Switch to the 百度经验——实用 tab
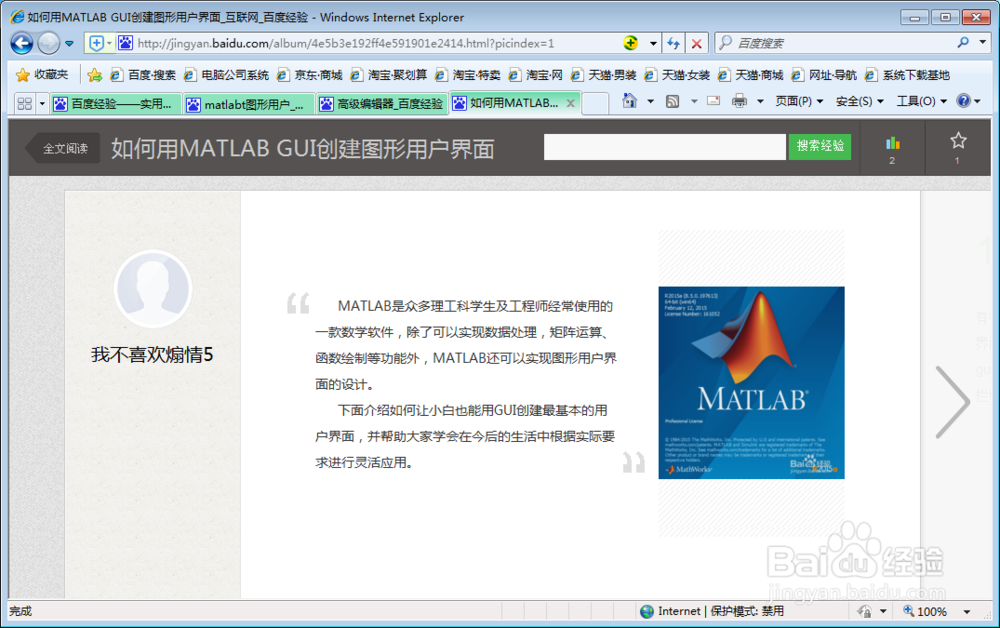The width and height of the screenshot is (1000, 628). (116, 104)
